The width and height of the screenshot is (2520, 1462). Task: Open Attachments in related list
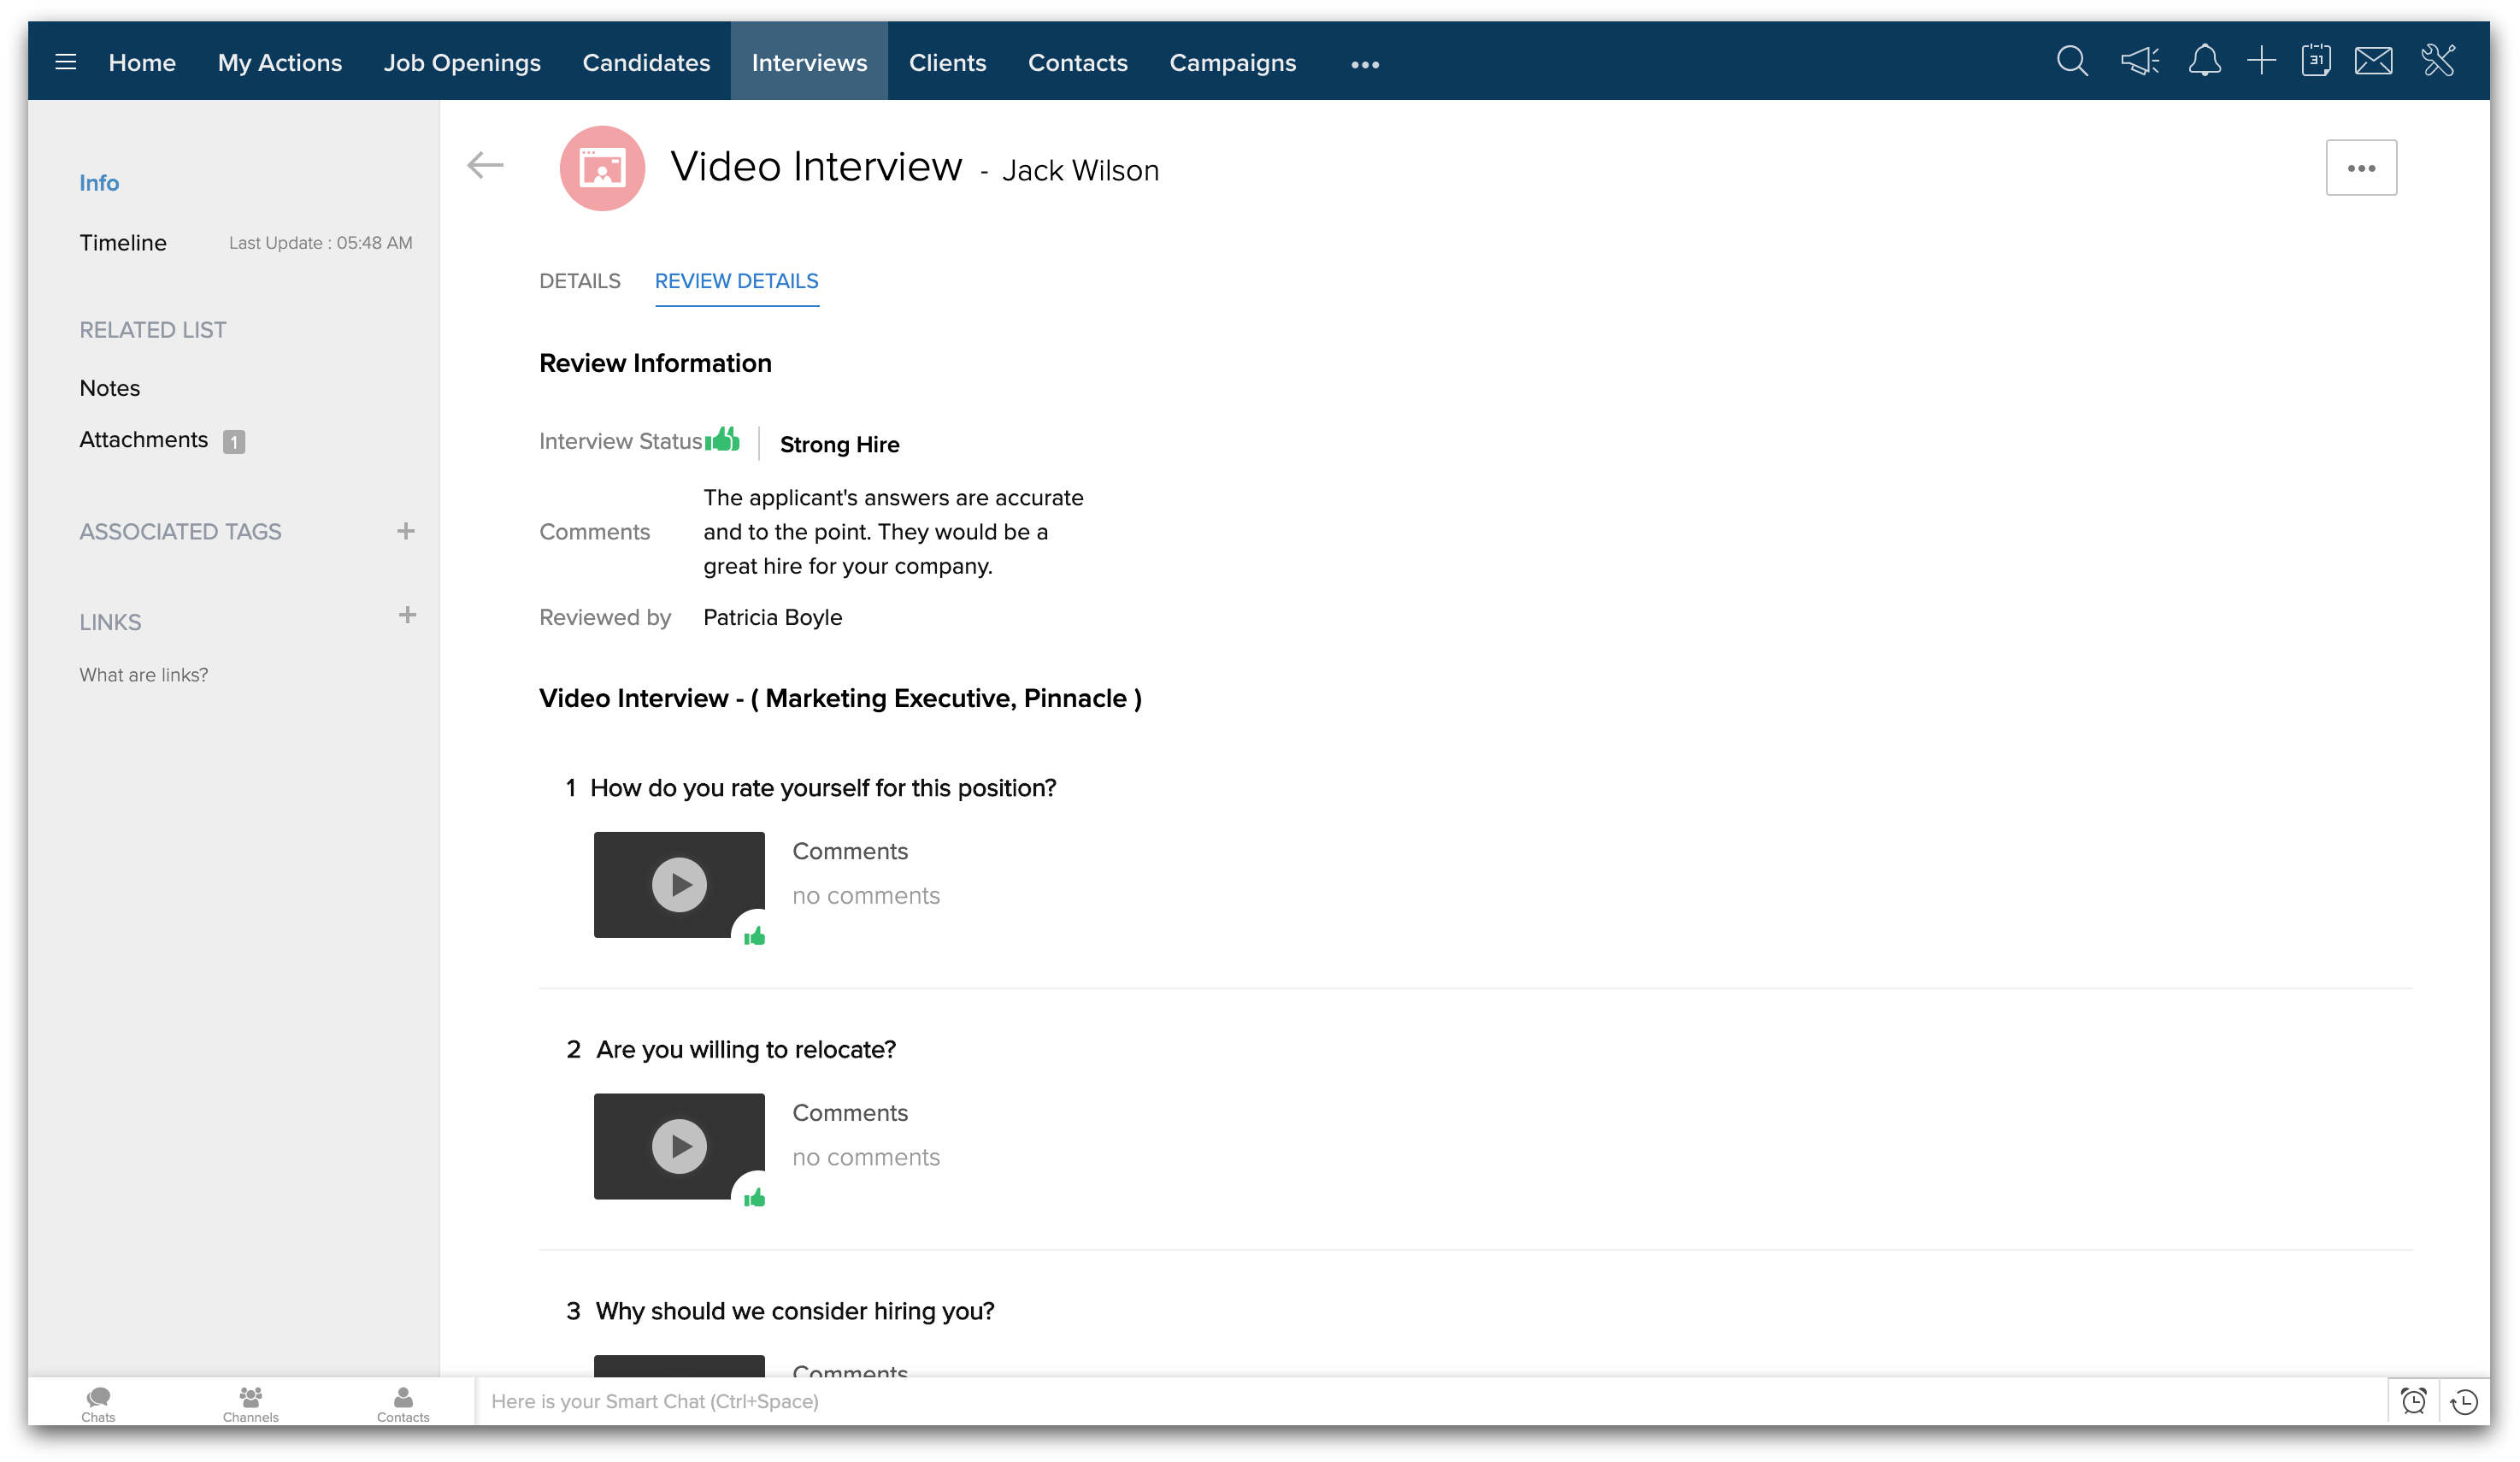click(144, 440)
